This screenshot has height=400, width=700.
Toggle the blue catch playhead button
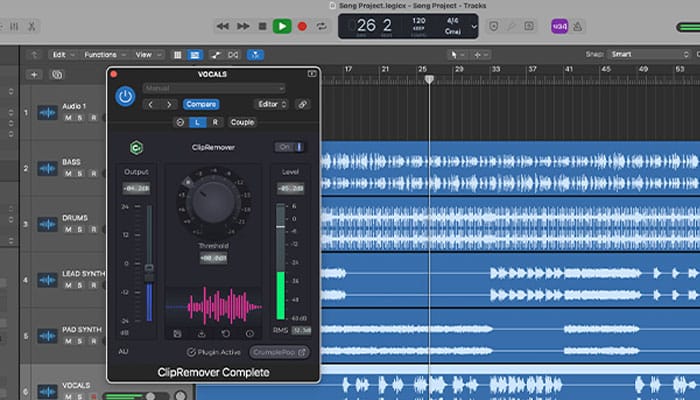tap(255, 54)
